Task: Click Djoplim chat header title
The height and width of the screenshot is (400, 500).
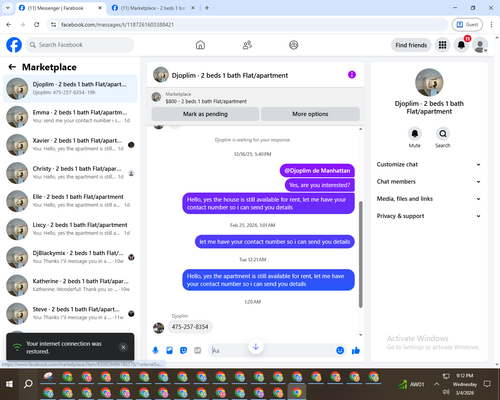Action: coord(230,75)
